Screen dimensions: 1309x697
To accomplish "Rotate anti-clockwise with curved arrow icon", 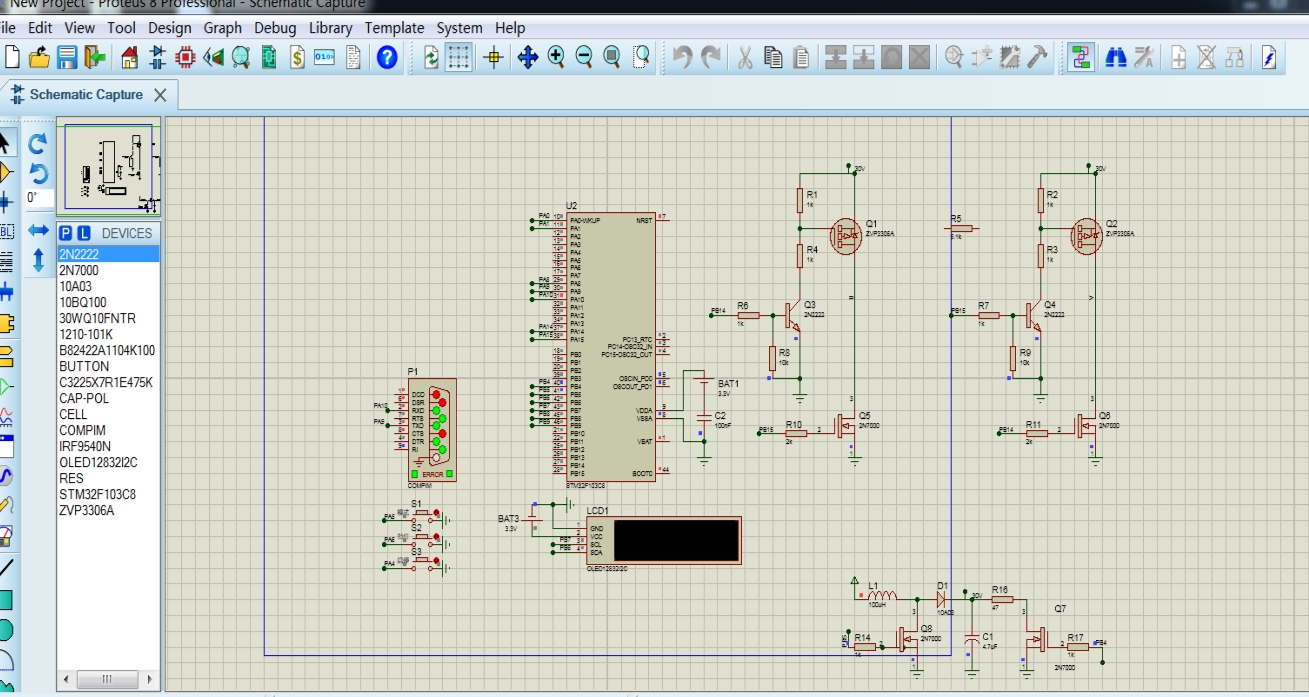I will coord(38,173).
